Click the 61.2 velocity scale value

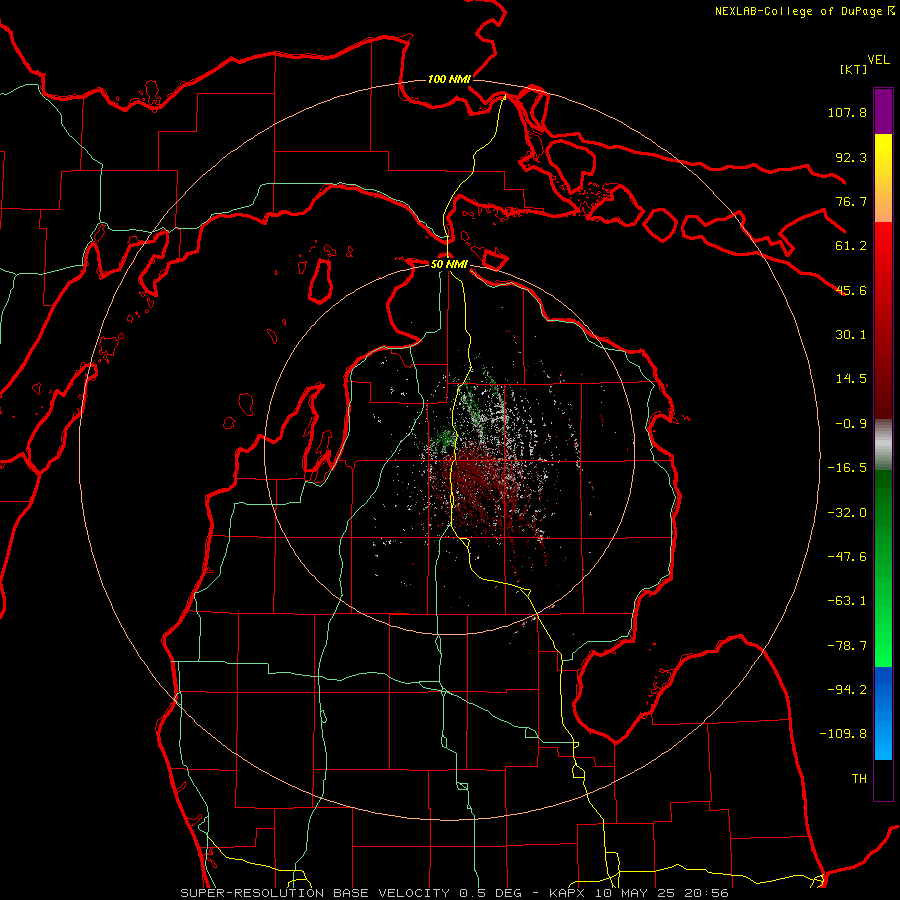click(x=851, y=246)
